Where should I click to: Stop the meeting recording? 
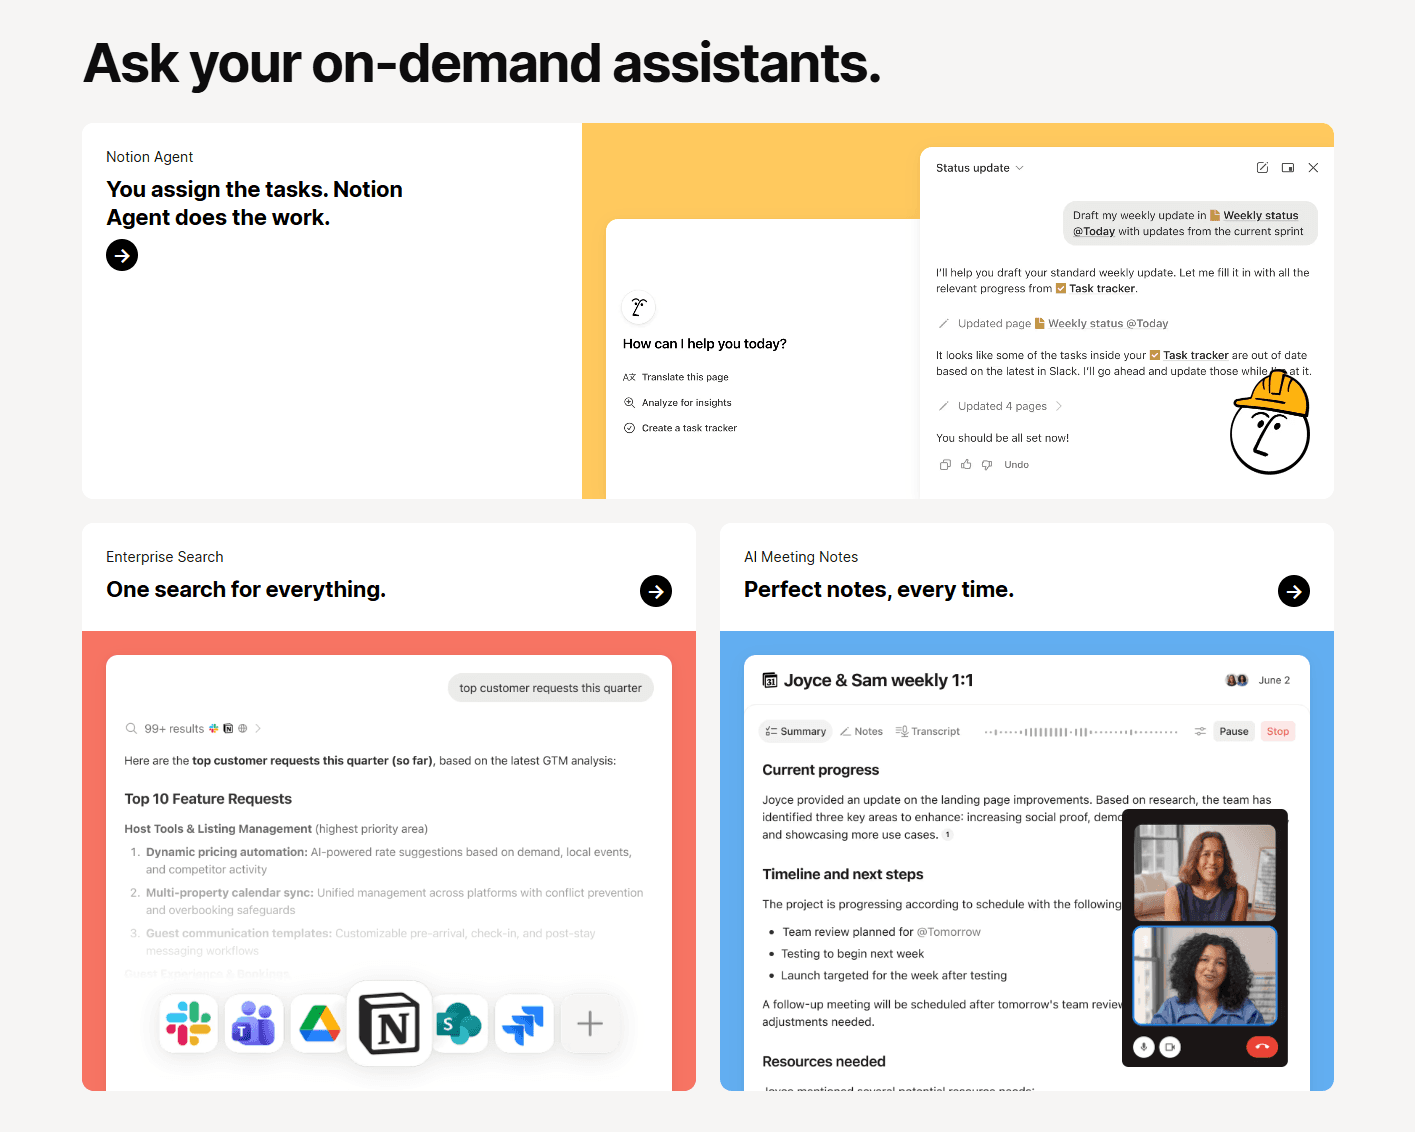[1278, 731]
